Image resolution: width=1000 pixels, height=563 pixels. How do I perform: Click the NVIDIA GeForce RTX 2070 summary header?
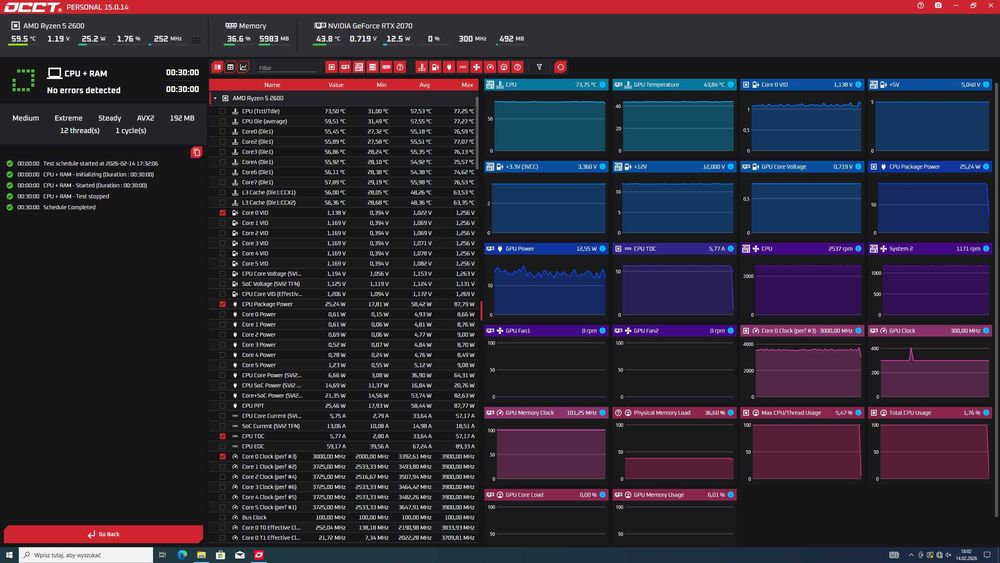click(x=364, y=26)
